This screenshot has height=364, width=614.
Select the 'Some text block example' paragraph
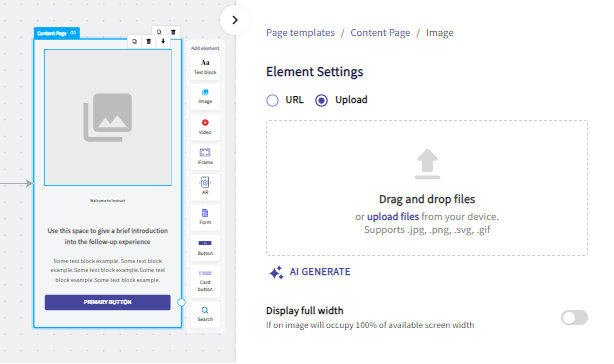[x=107, y=270]
